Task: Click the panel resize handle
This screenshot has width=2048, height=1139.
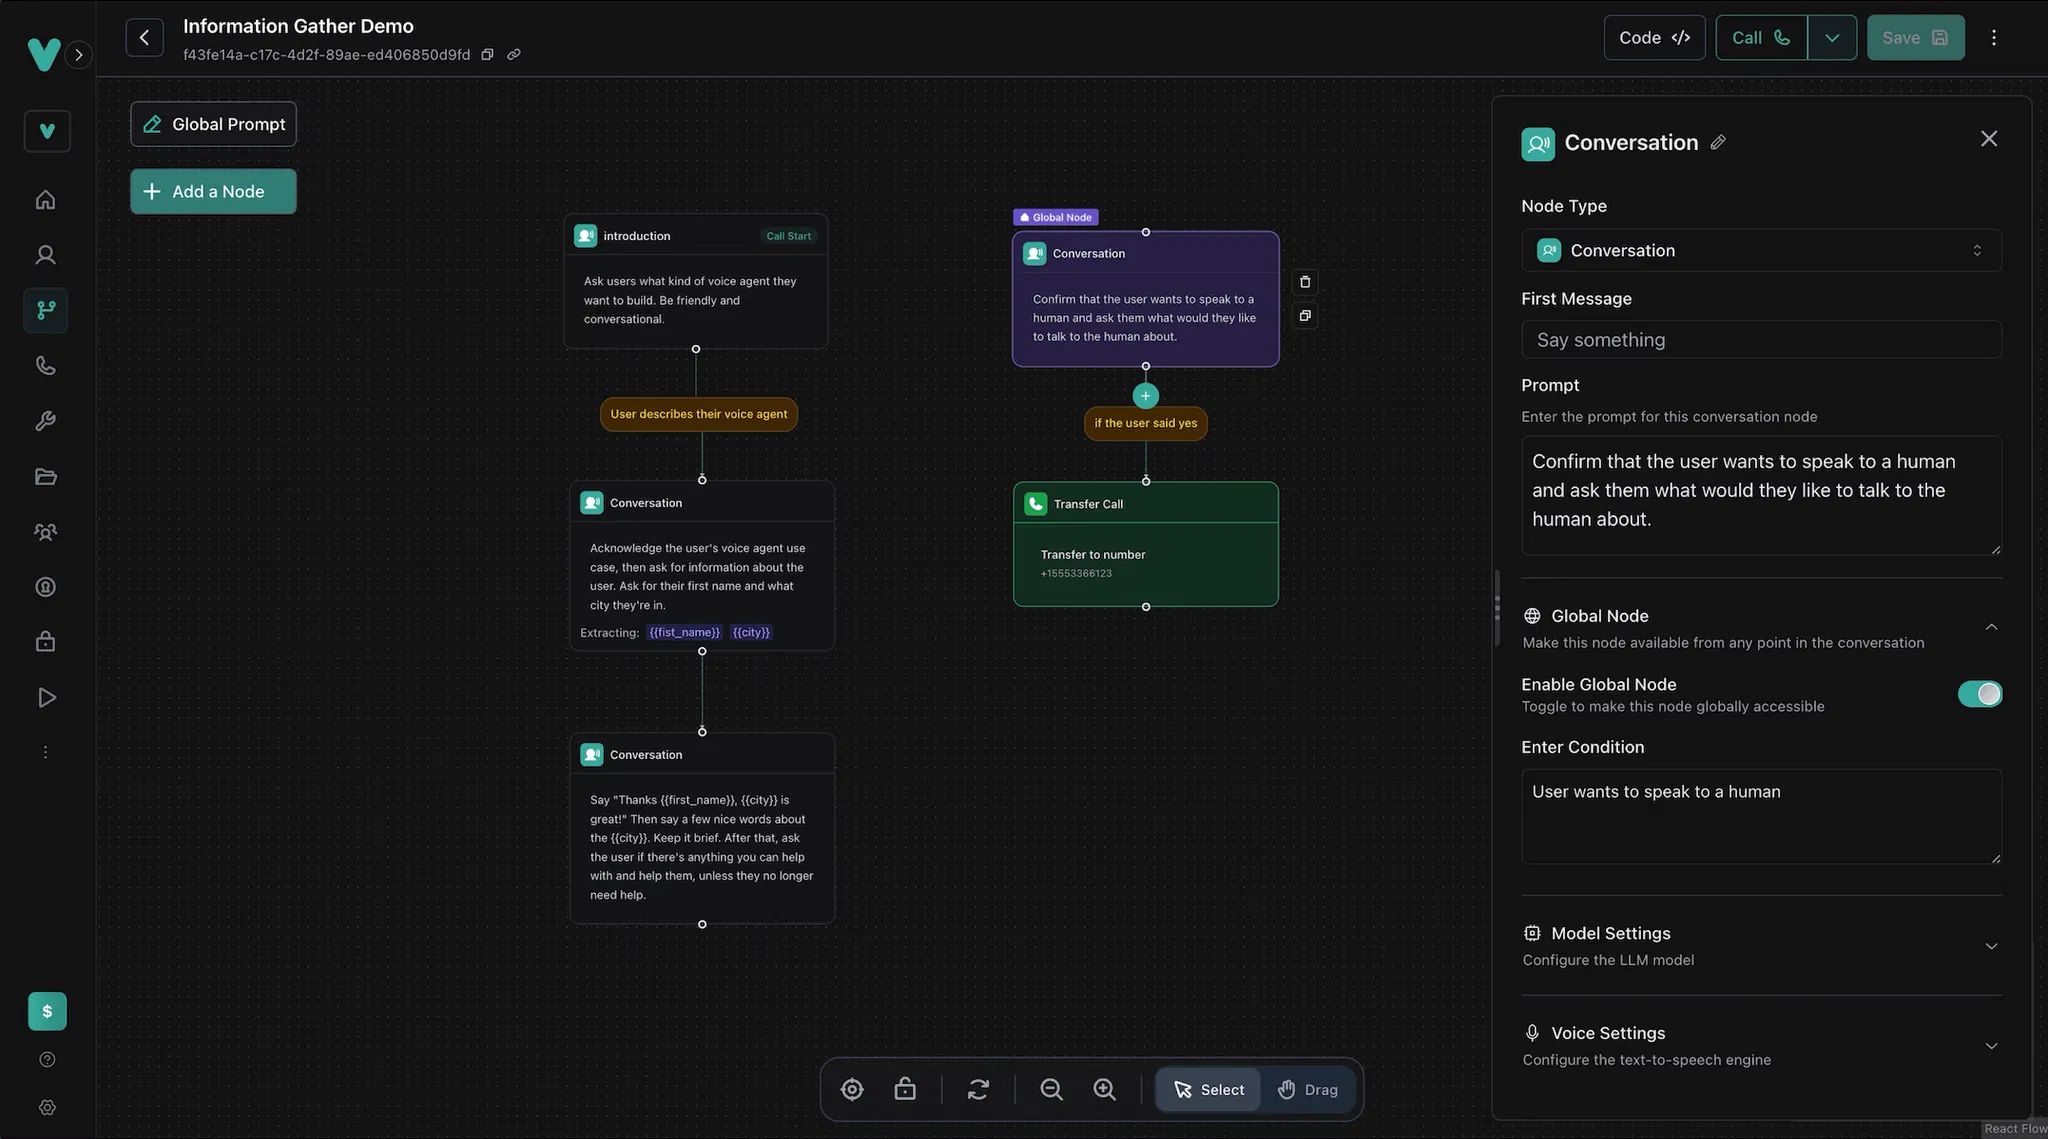Action: (x=1497, y=607)
